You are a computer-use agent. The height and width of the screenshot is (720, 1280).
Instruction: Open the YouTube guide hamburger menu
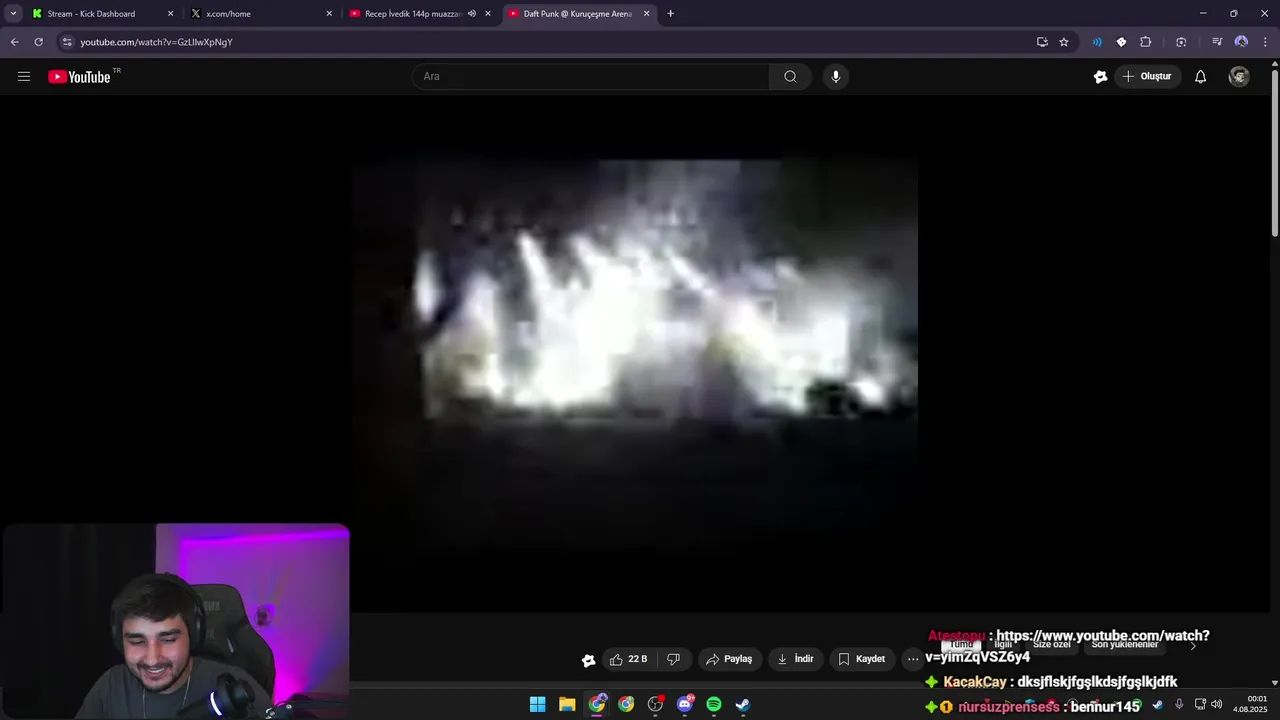(24, 76)
